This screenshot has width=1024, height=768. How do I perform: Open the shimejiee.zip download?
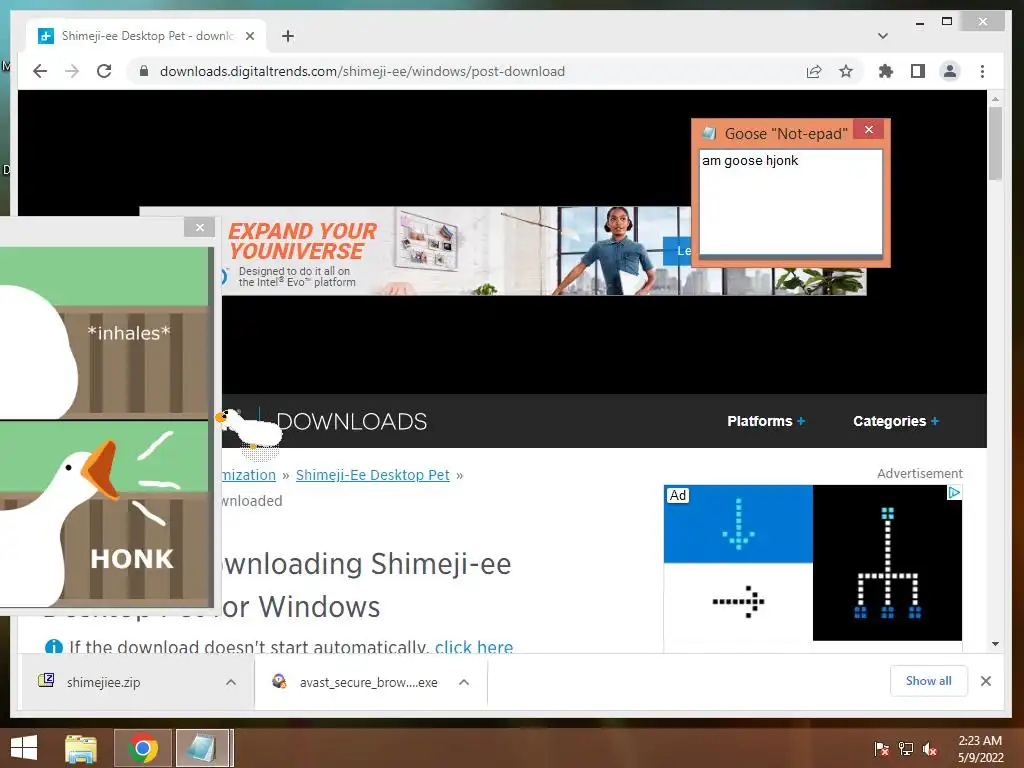pos(103,682)
